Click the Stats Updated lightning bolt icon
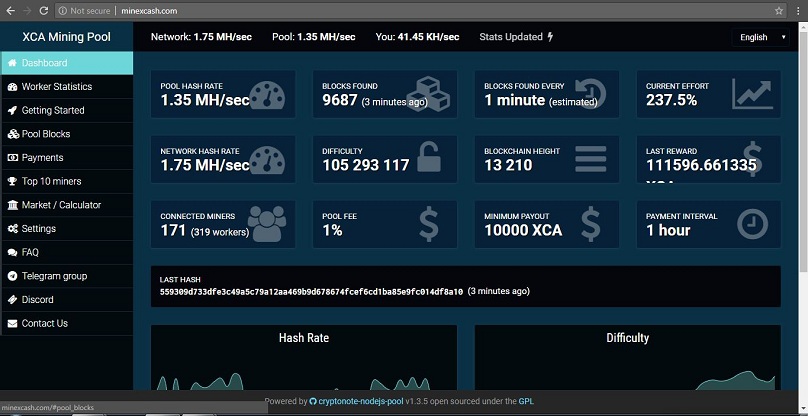Viewport: 808px width, 416px height. (550, 37)
